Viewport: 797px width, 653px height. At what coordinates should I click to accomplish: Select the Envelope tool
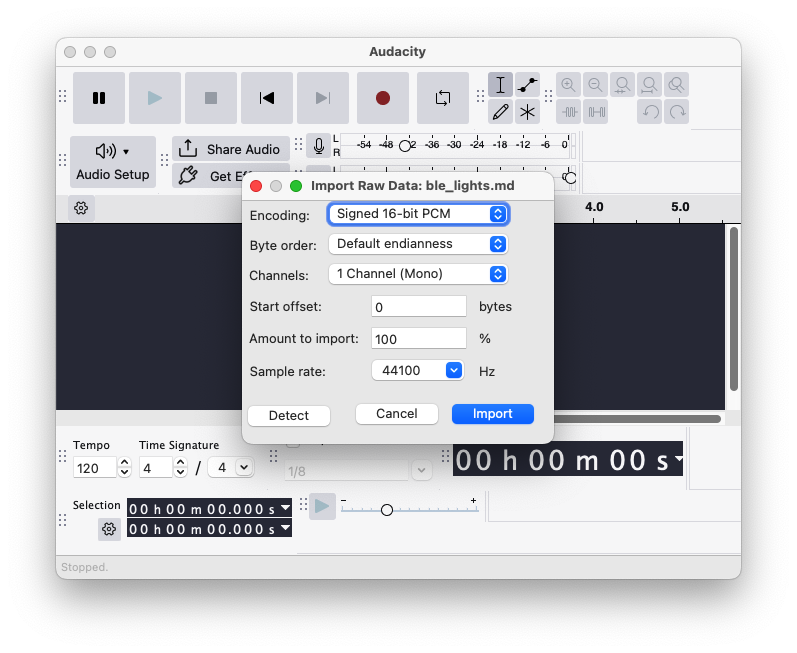[x=528, y=85]
